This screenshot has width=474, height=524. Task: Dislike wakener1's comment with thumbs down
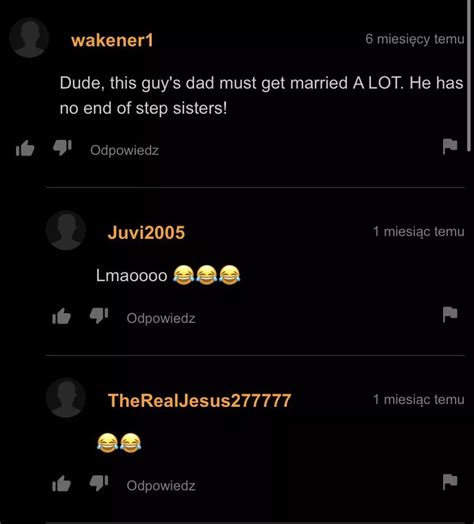63,147
